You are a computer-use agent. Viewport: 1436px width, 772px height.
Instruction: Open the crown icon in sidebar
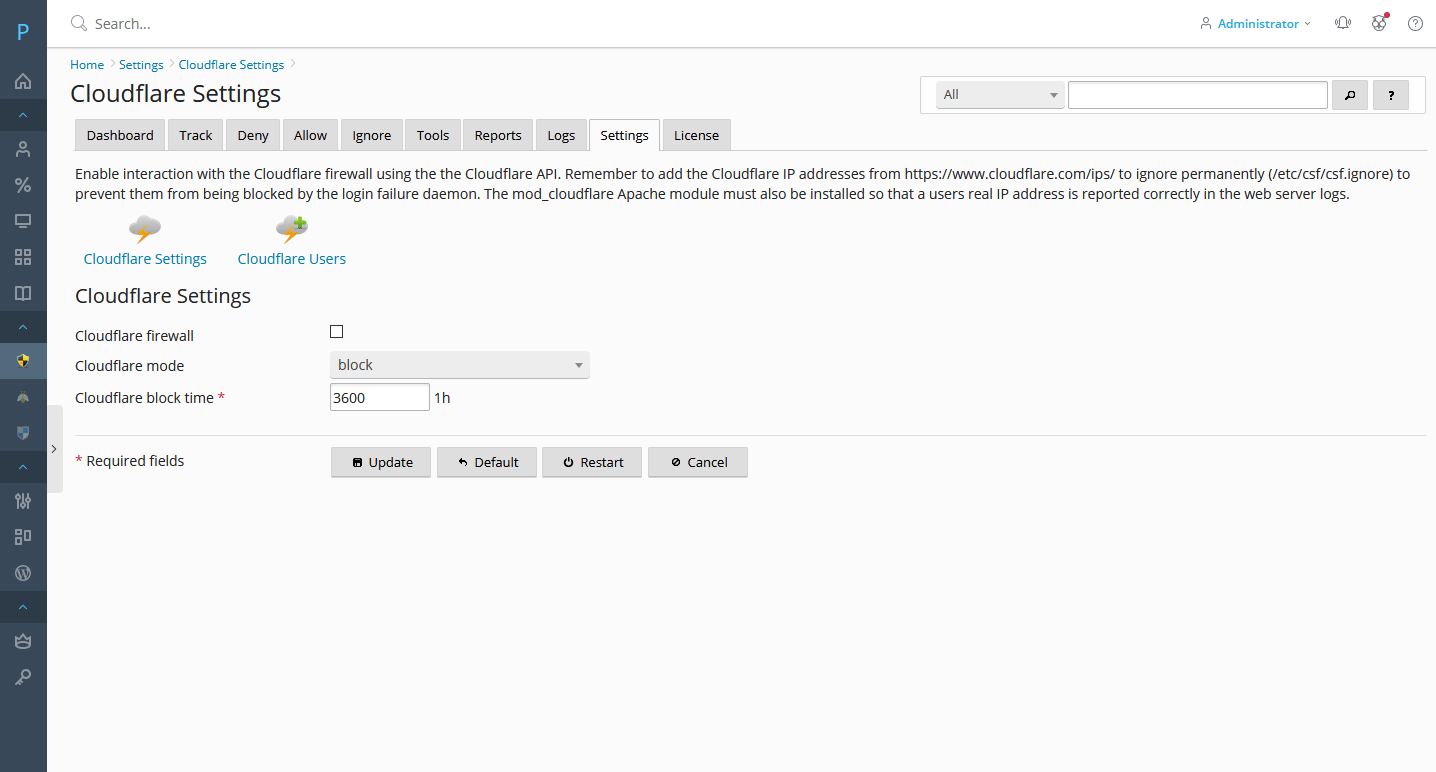coord(23,641)
